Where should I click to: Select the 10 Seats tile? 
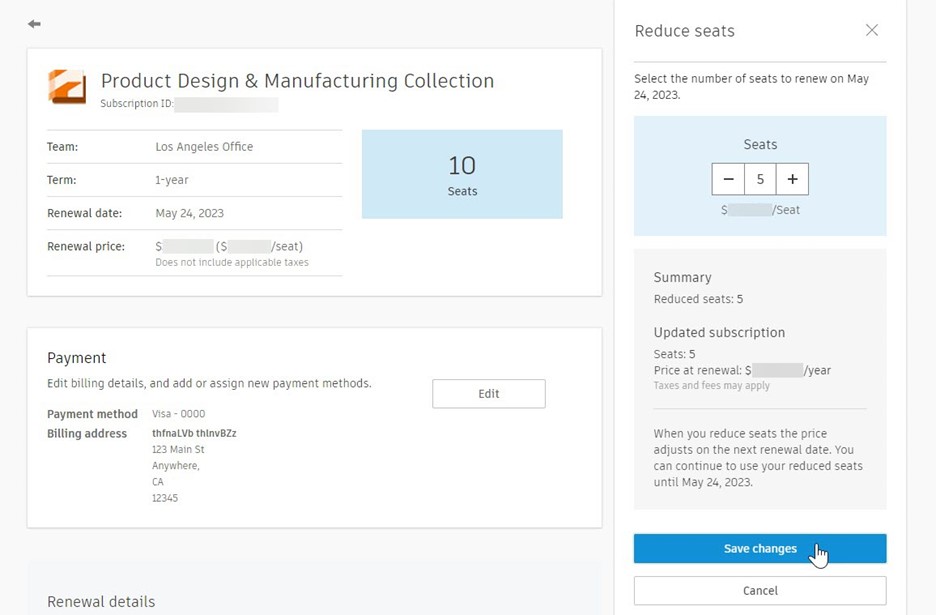[462, 174]
